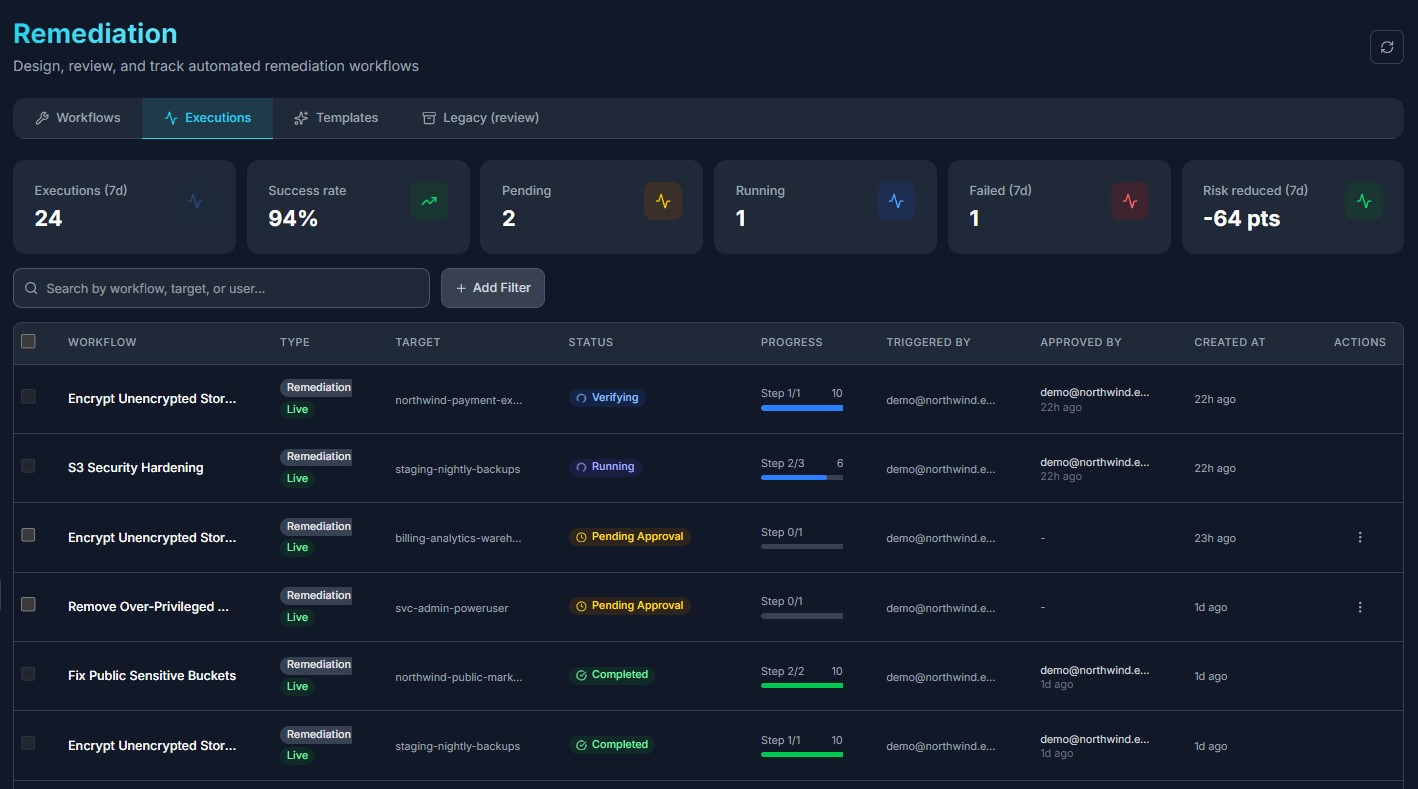The width and height of the screenshot is (1418, 789).
Task: Click the Status column header
Action: 591,342
